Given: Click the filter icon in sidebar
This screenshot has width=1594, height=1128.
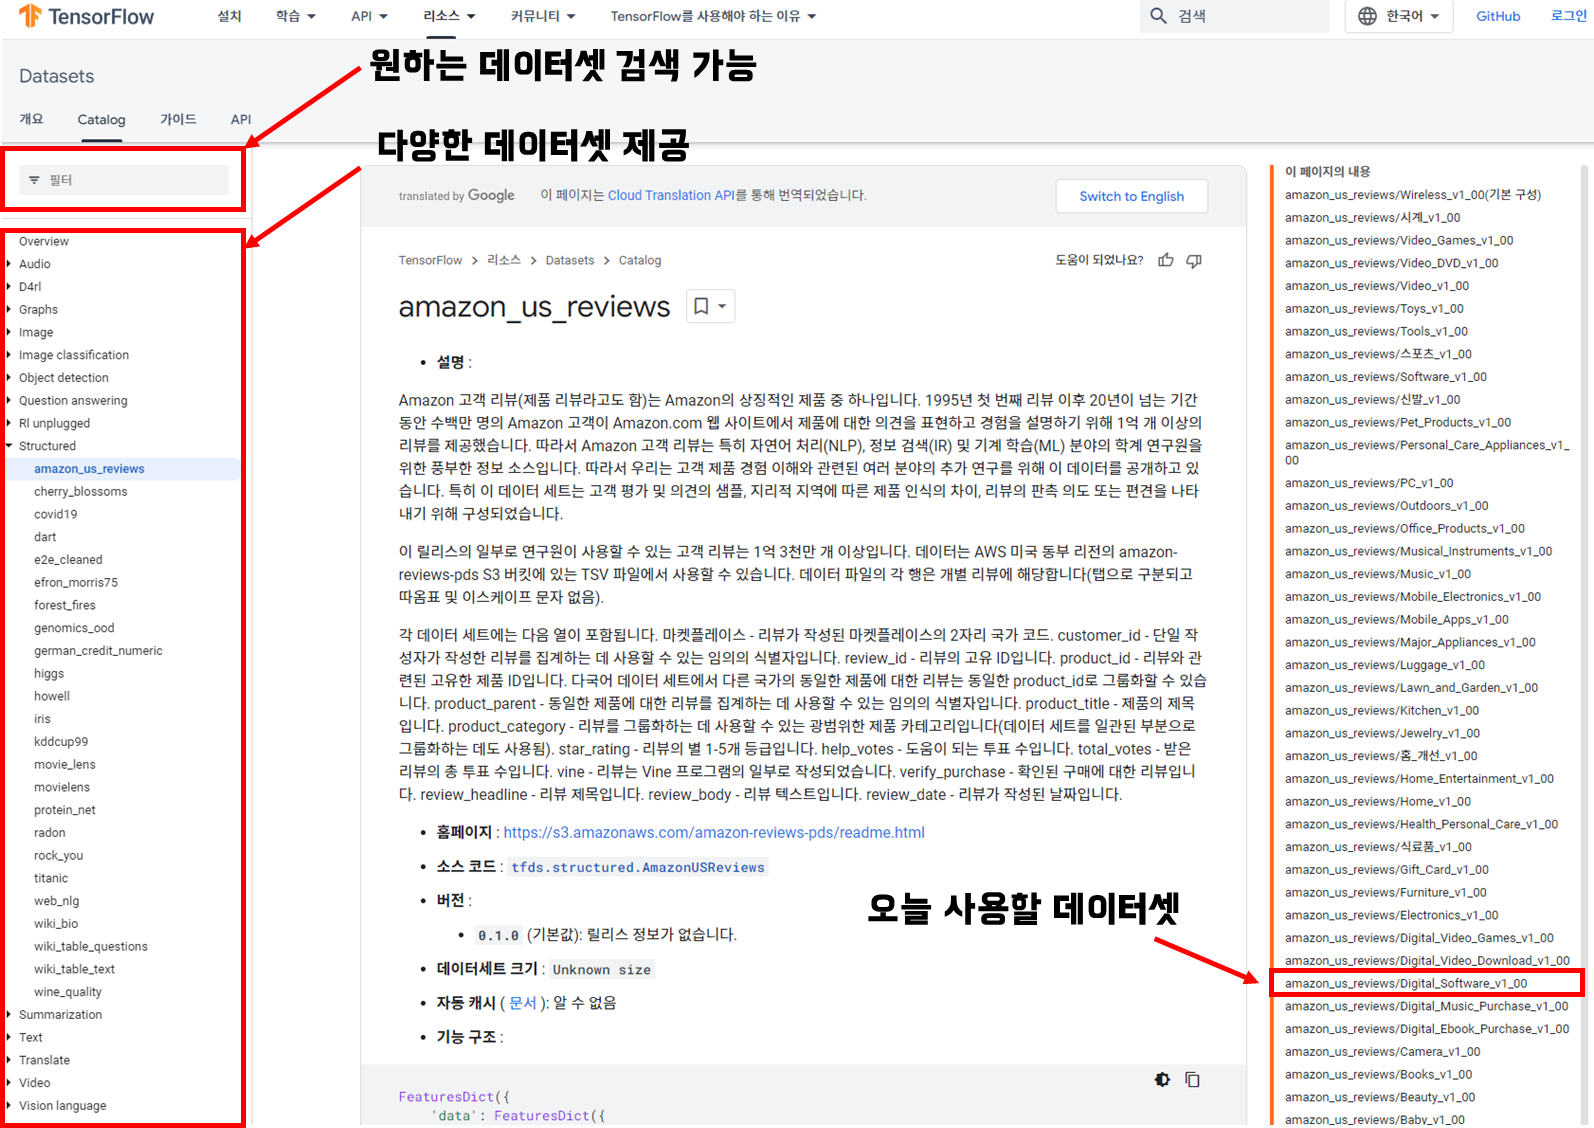Looking at the screenshot, I should tap(34, 180).
